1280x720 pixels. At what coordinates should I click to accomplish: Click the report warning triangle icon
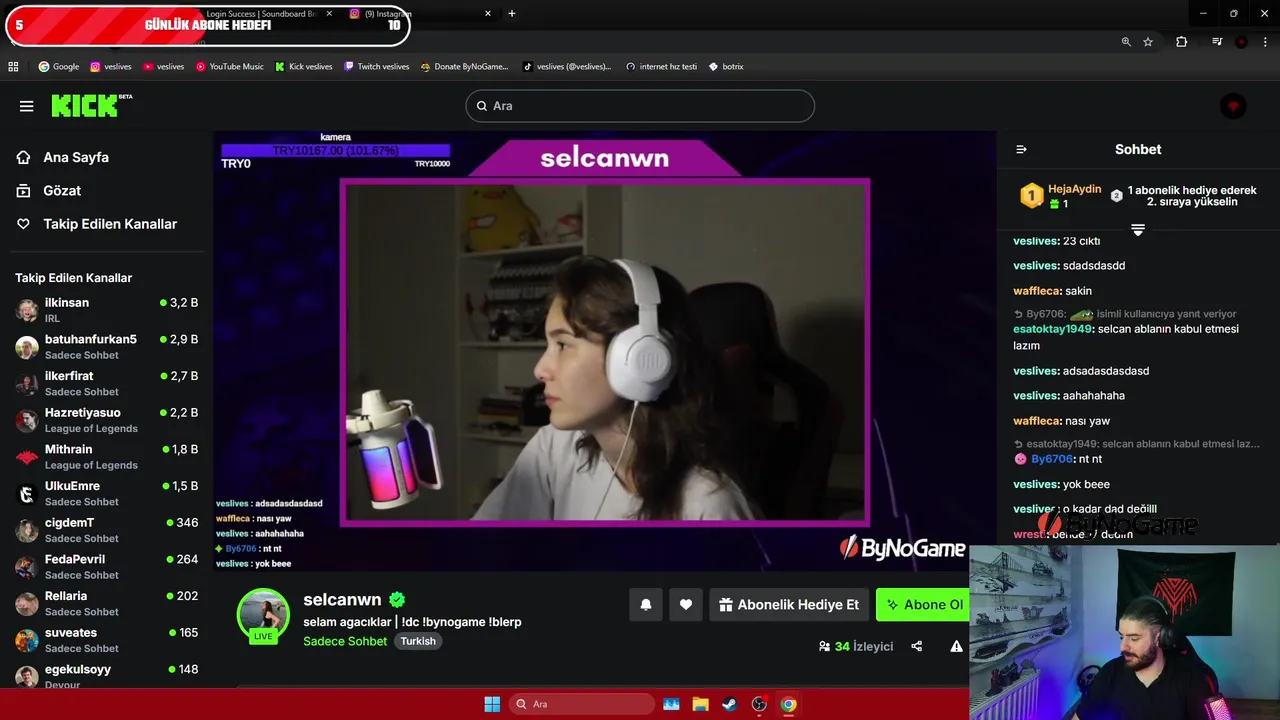tap(956, 646)
